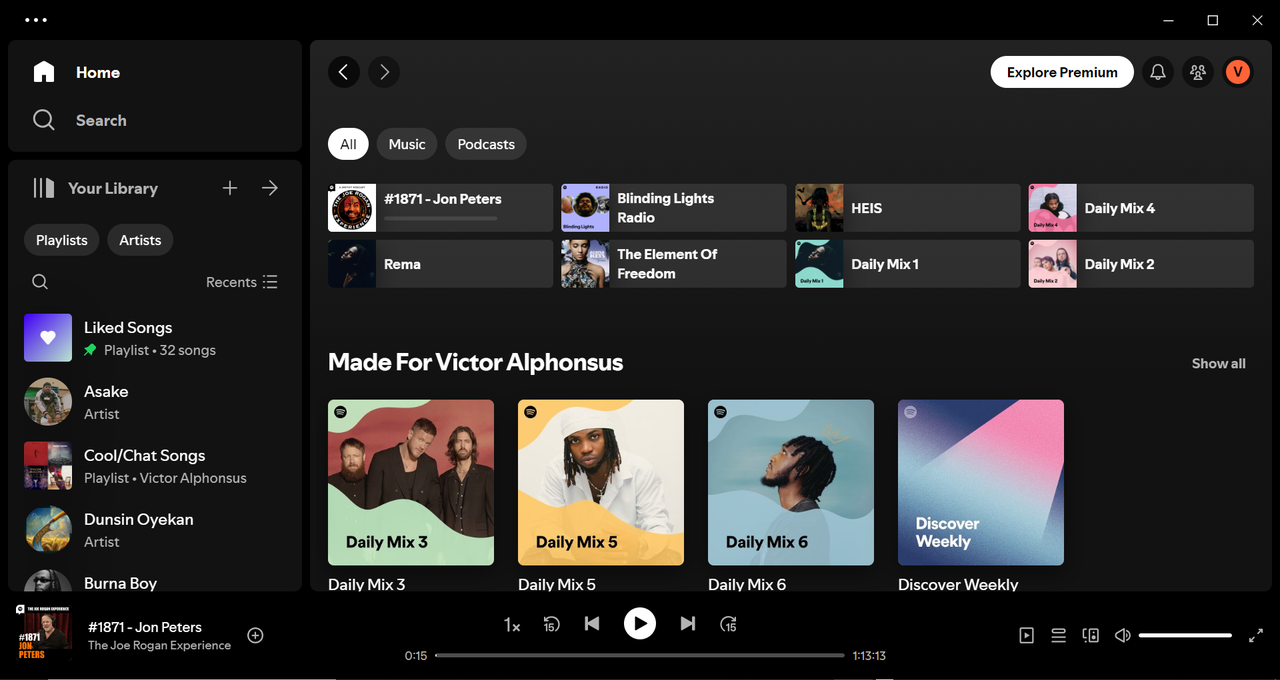The image size is (1280, 680).
Task: Open the Queue
Action: 1058,635
